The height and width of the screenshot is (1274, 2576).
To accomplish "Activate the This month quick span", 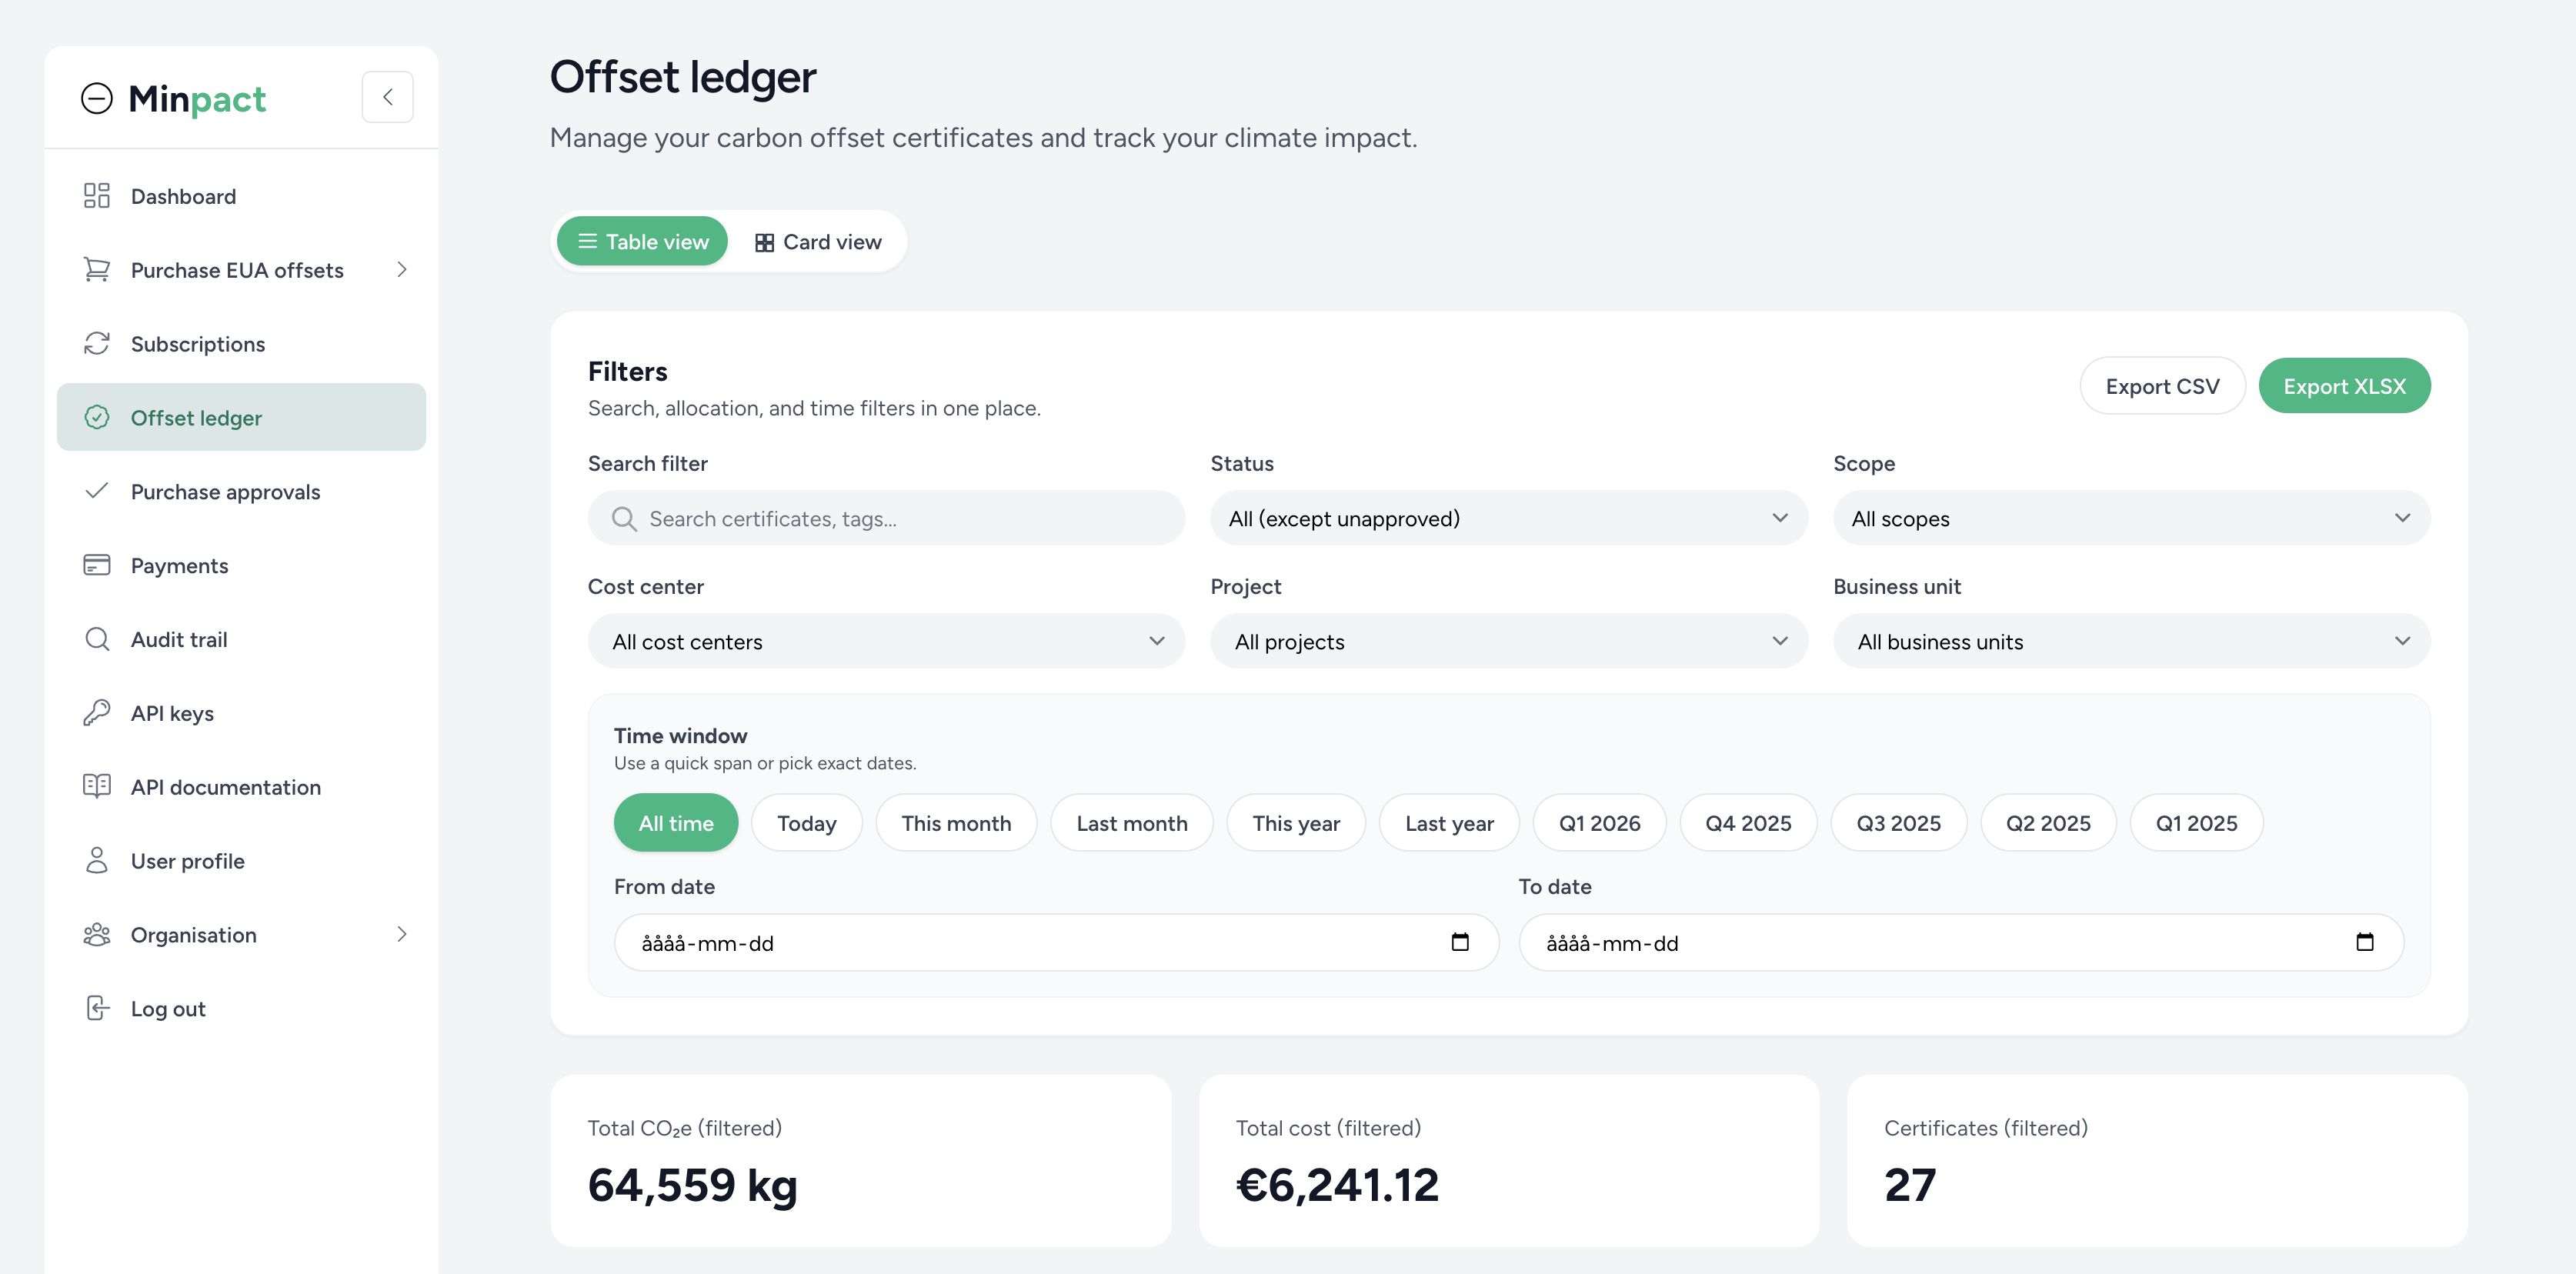I will point(956,822).
